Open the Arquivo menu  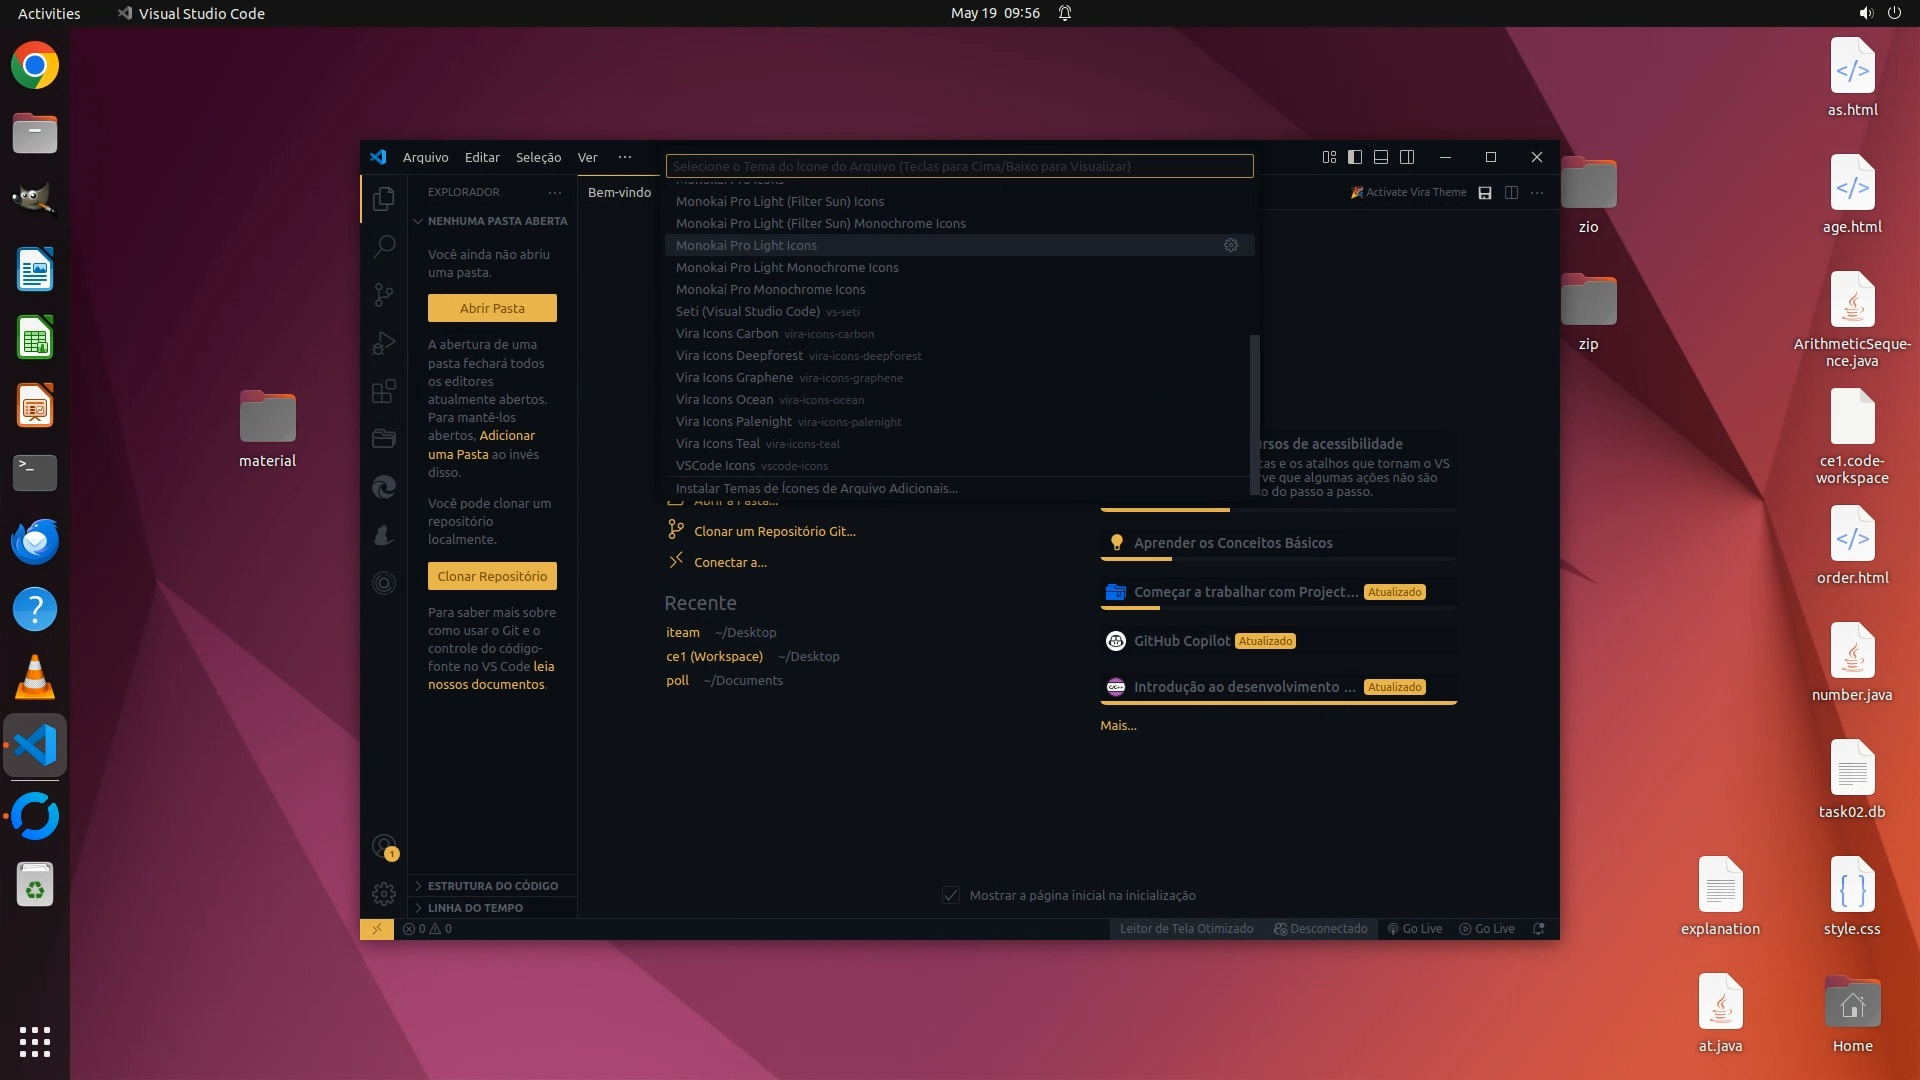tap(425, 157)
